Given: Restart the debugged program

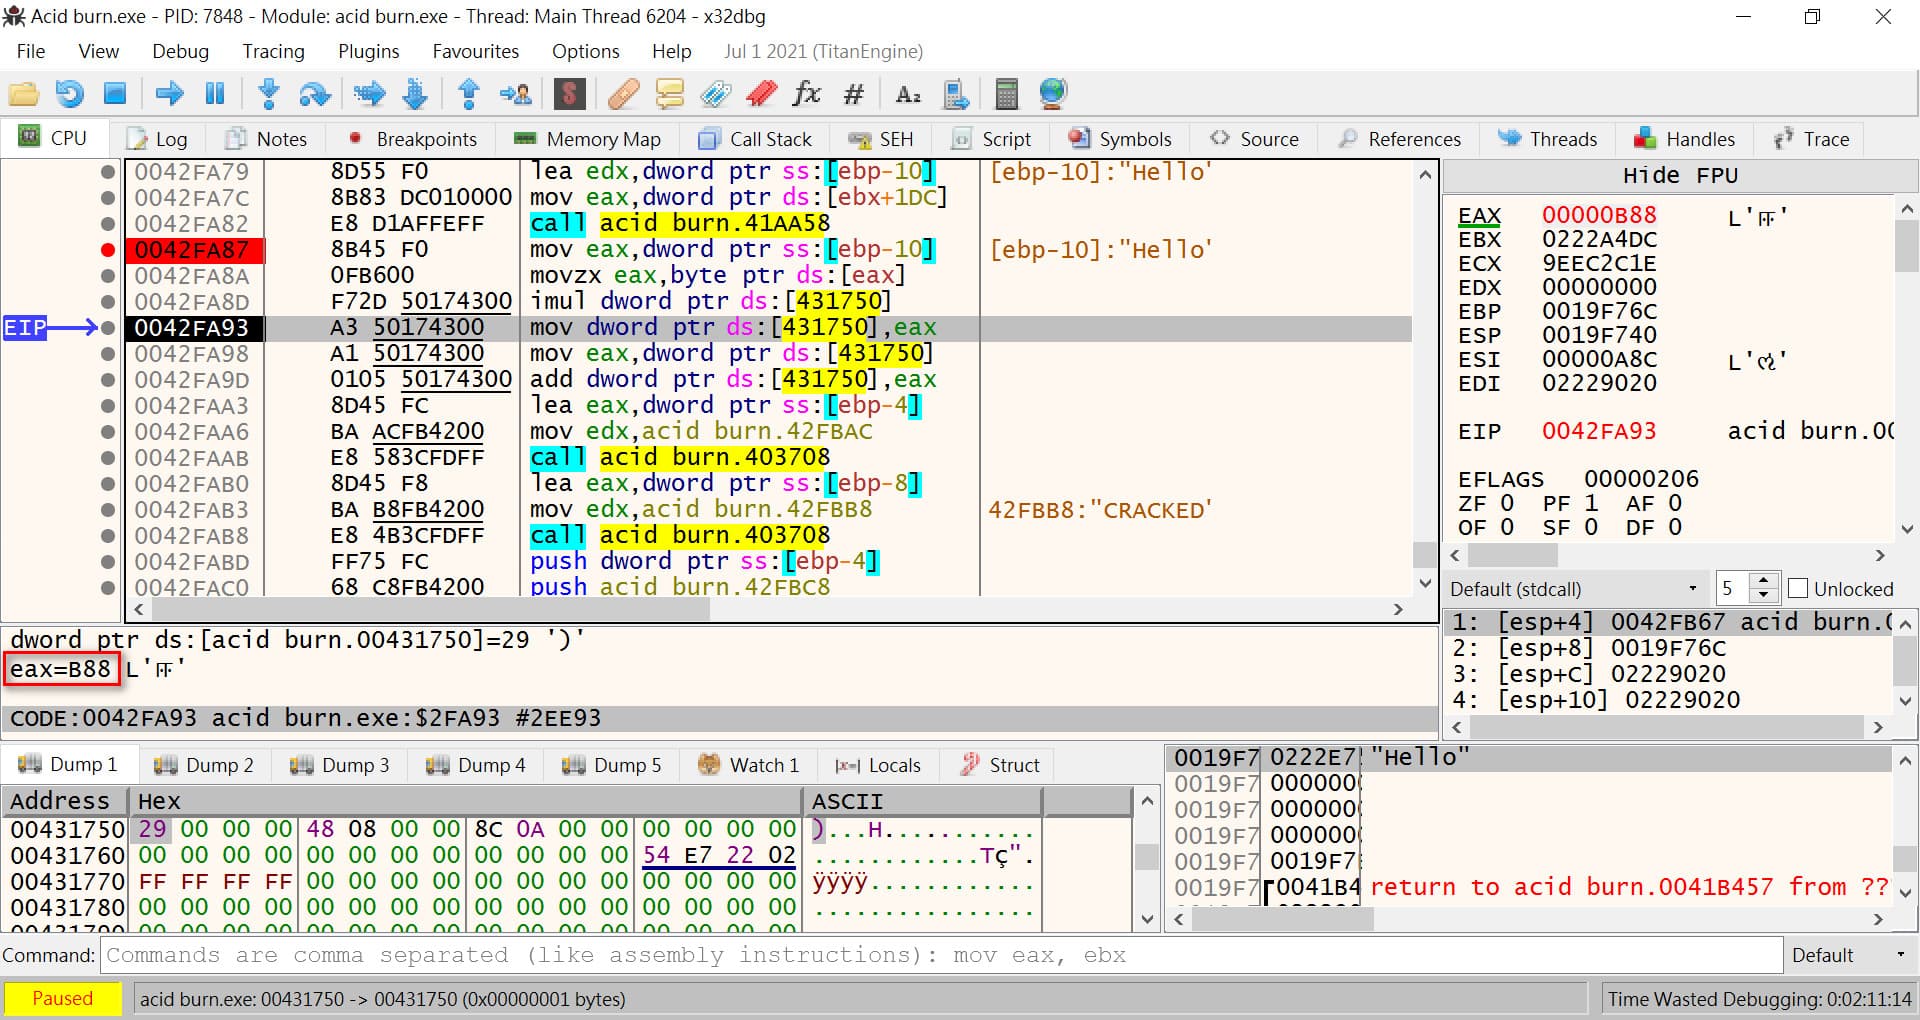Looking at the screenshot, I should 69,94.
